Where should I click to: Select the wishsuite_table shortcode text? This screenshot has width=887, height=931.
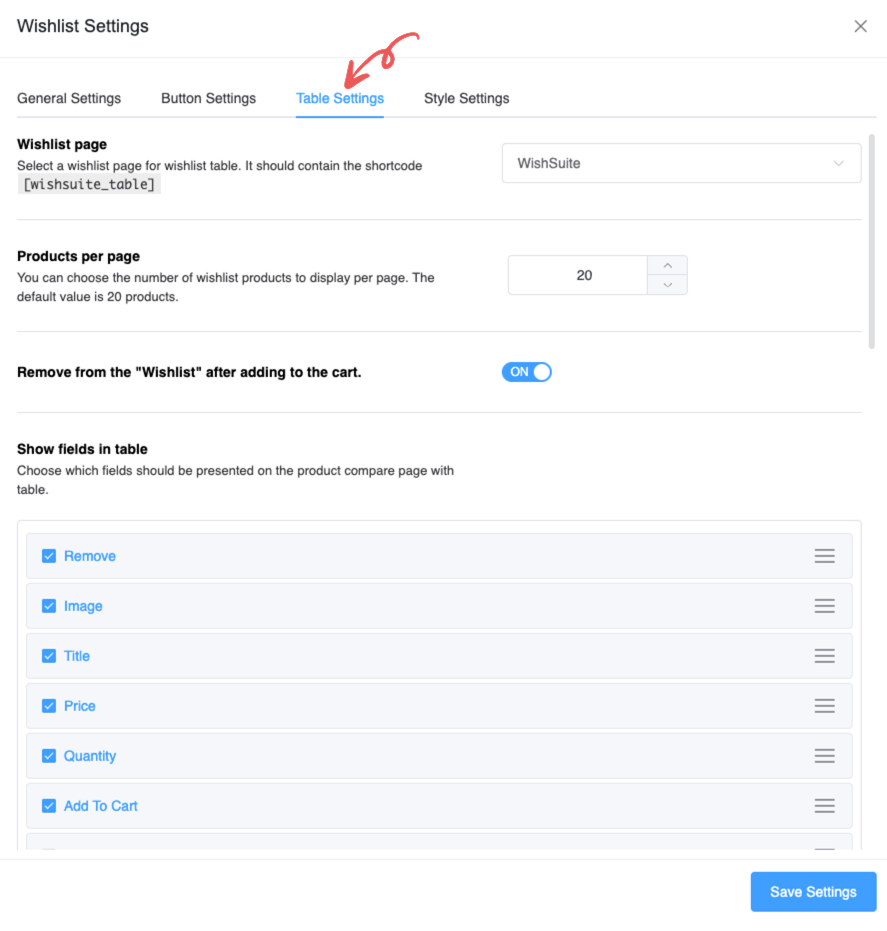(x=89, y=183)
